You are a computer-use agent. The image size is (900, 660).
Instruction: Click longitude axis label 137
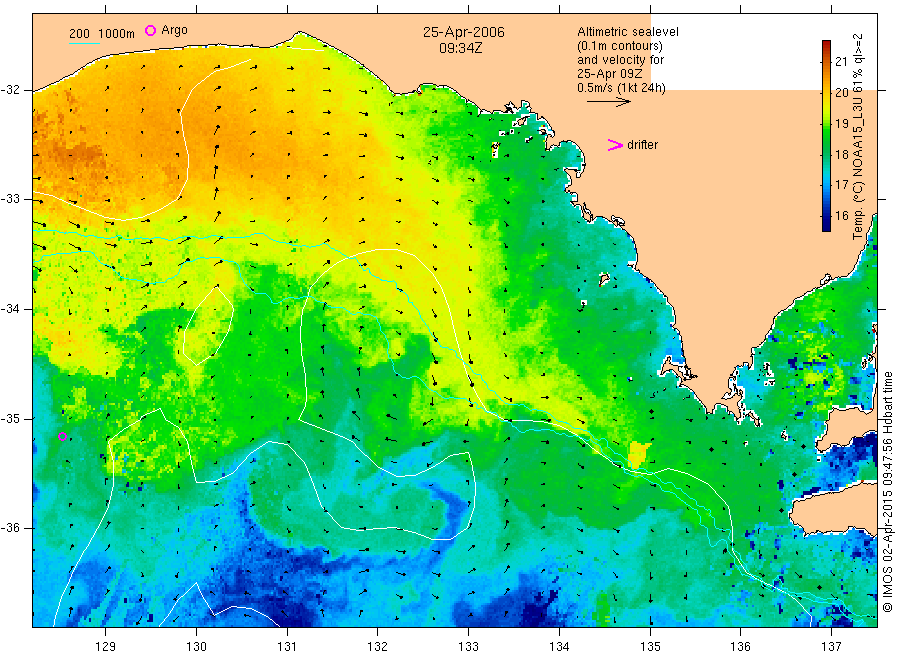point(832,647)
